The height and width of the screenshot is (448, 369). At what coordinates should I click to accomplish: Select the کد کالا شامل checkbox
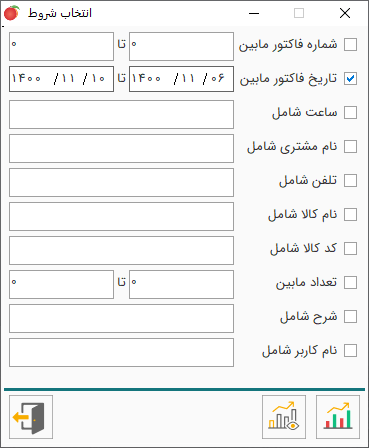(350, 248)
